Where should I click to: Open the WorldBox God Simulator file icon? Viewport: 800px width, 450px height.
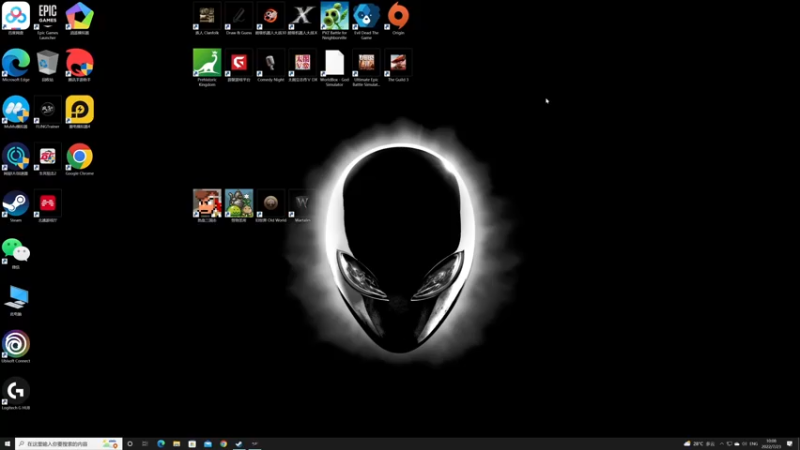point(334,65)
